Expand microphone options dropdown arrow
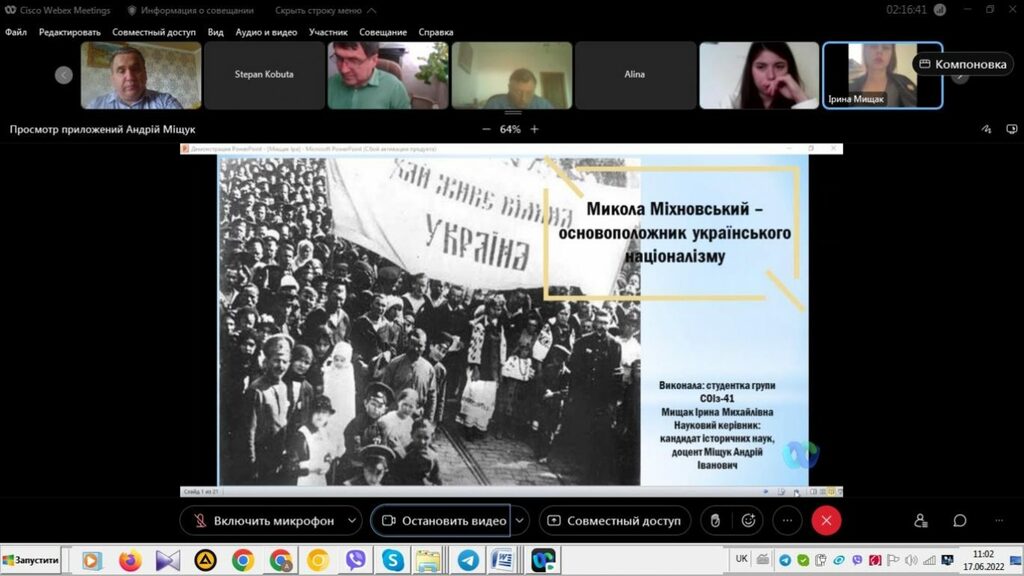The width and height of the screenshot is (1024, 576). click(351, 521)
